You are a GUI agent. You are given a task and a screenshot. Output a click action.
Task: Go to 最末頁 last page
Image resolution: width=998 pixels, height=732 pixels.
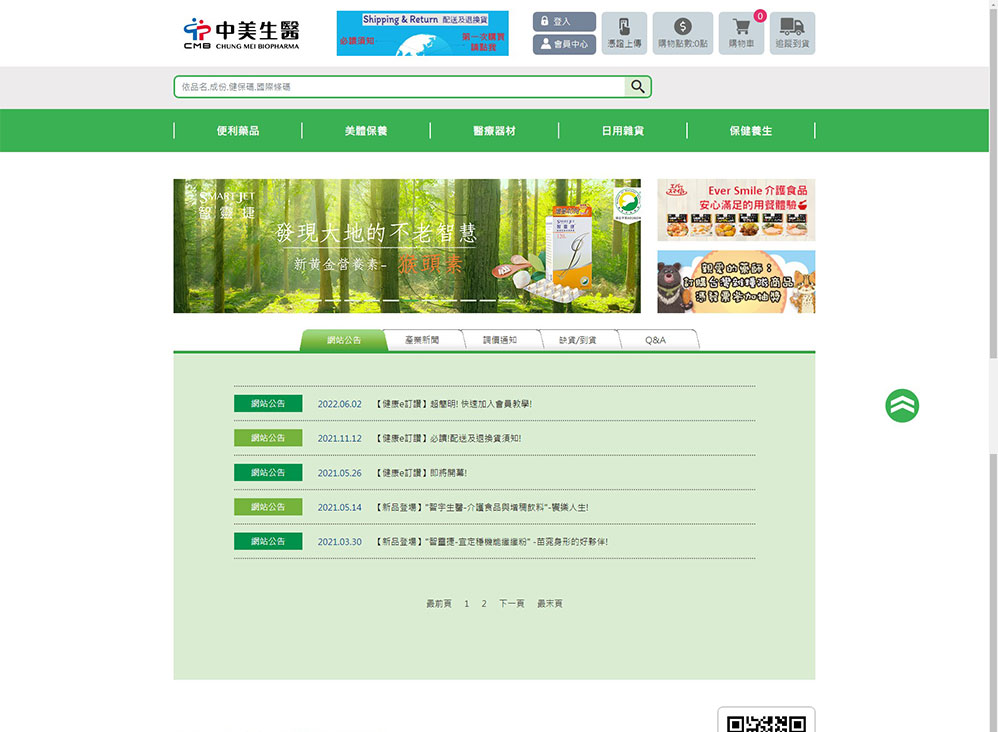(550, 603)
